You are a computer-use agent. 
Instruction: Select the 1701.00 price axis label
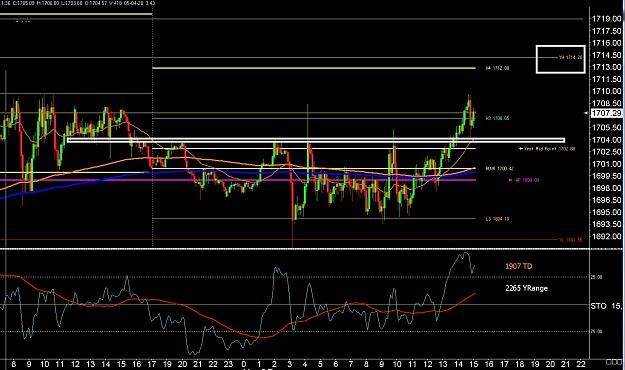pos(606,164)
